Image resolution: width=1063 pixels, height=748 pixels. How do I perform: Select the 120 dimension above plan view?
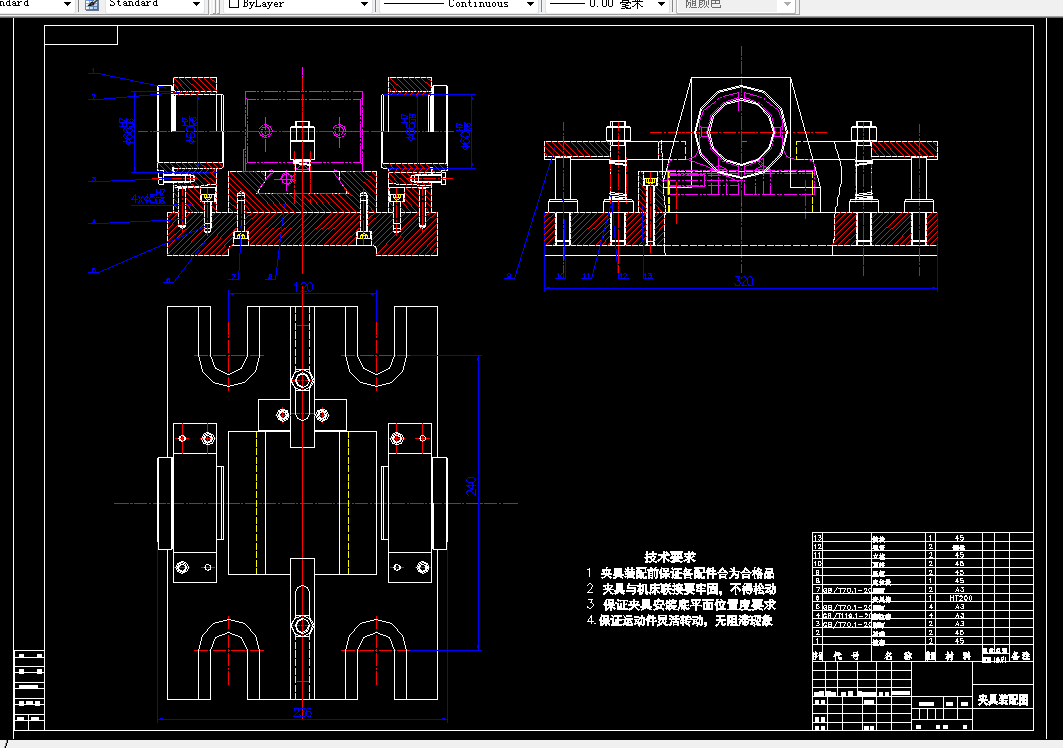click(303, 288)
